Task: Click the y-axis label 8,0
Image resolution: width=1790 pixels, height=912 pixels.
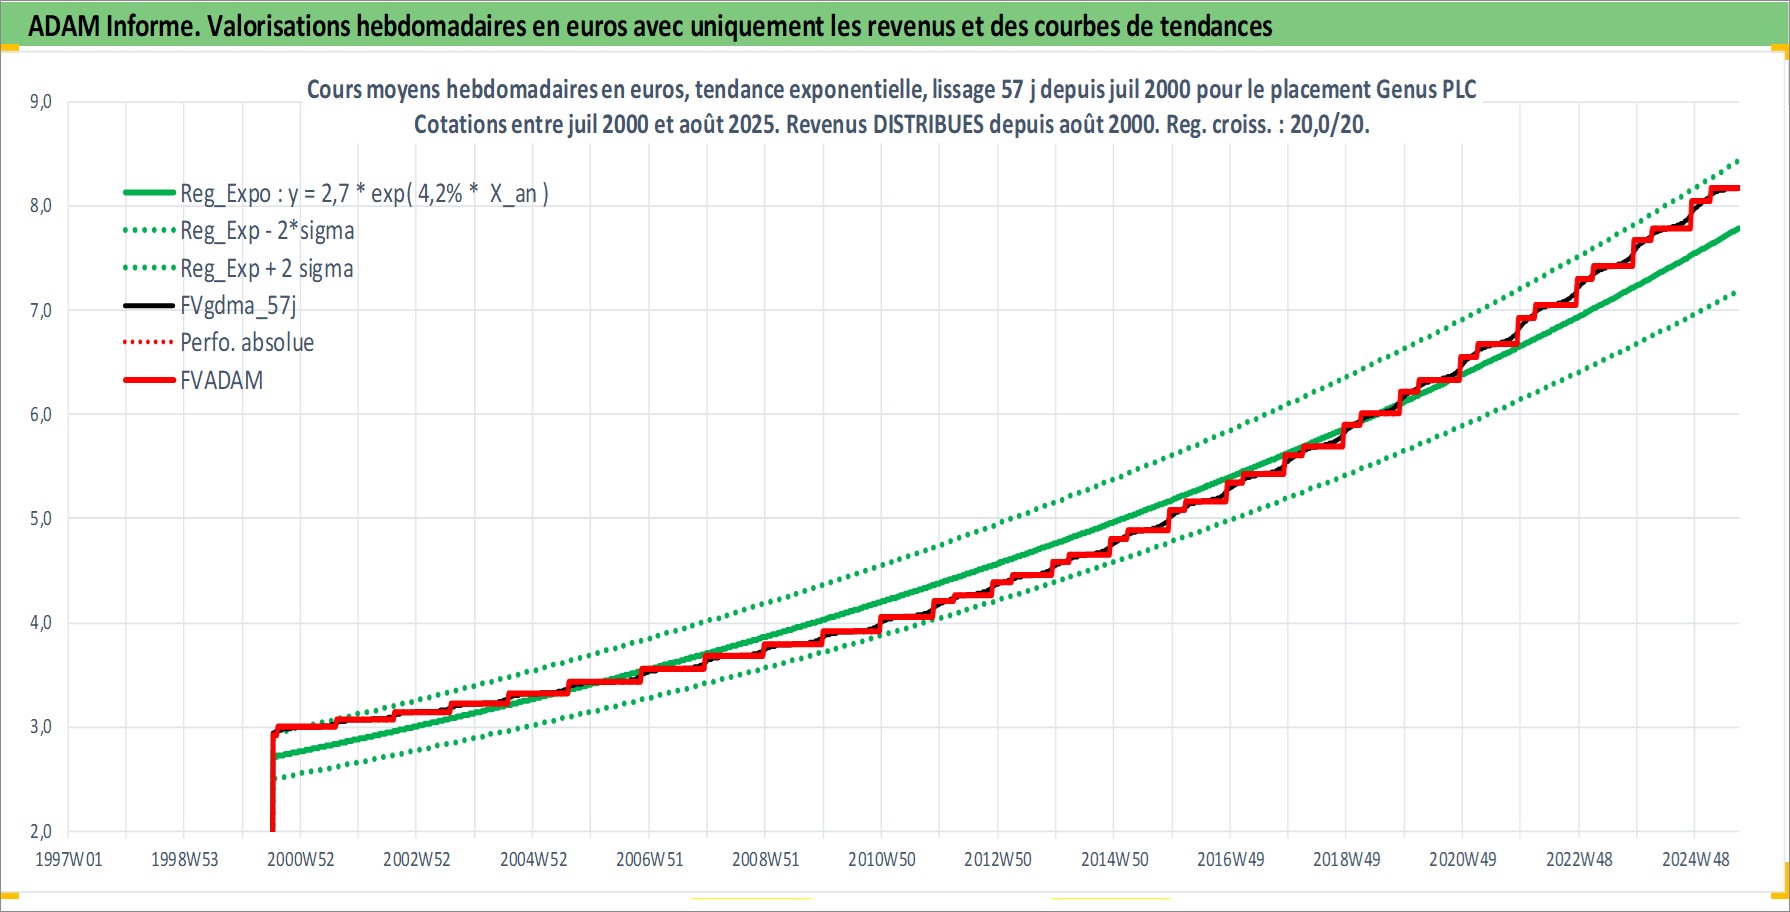Action: click(41, 206)
